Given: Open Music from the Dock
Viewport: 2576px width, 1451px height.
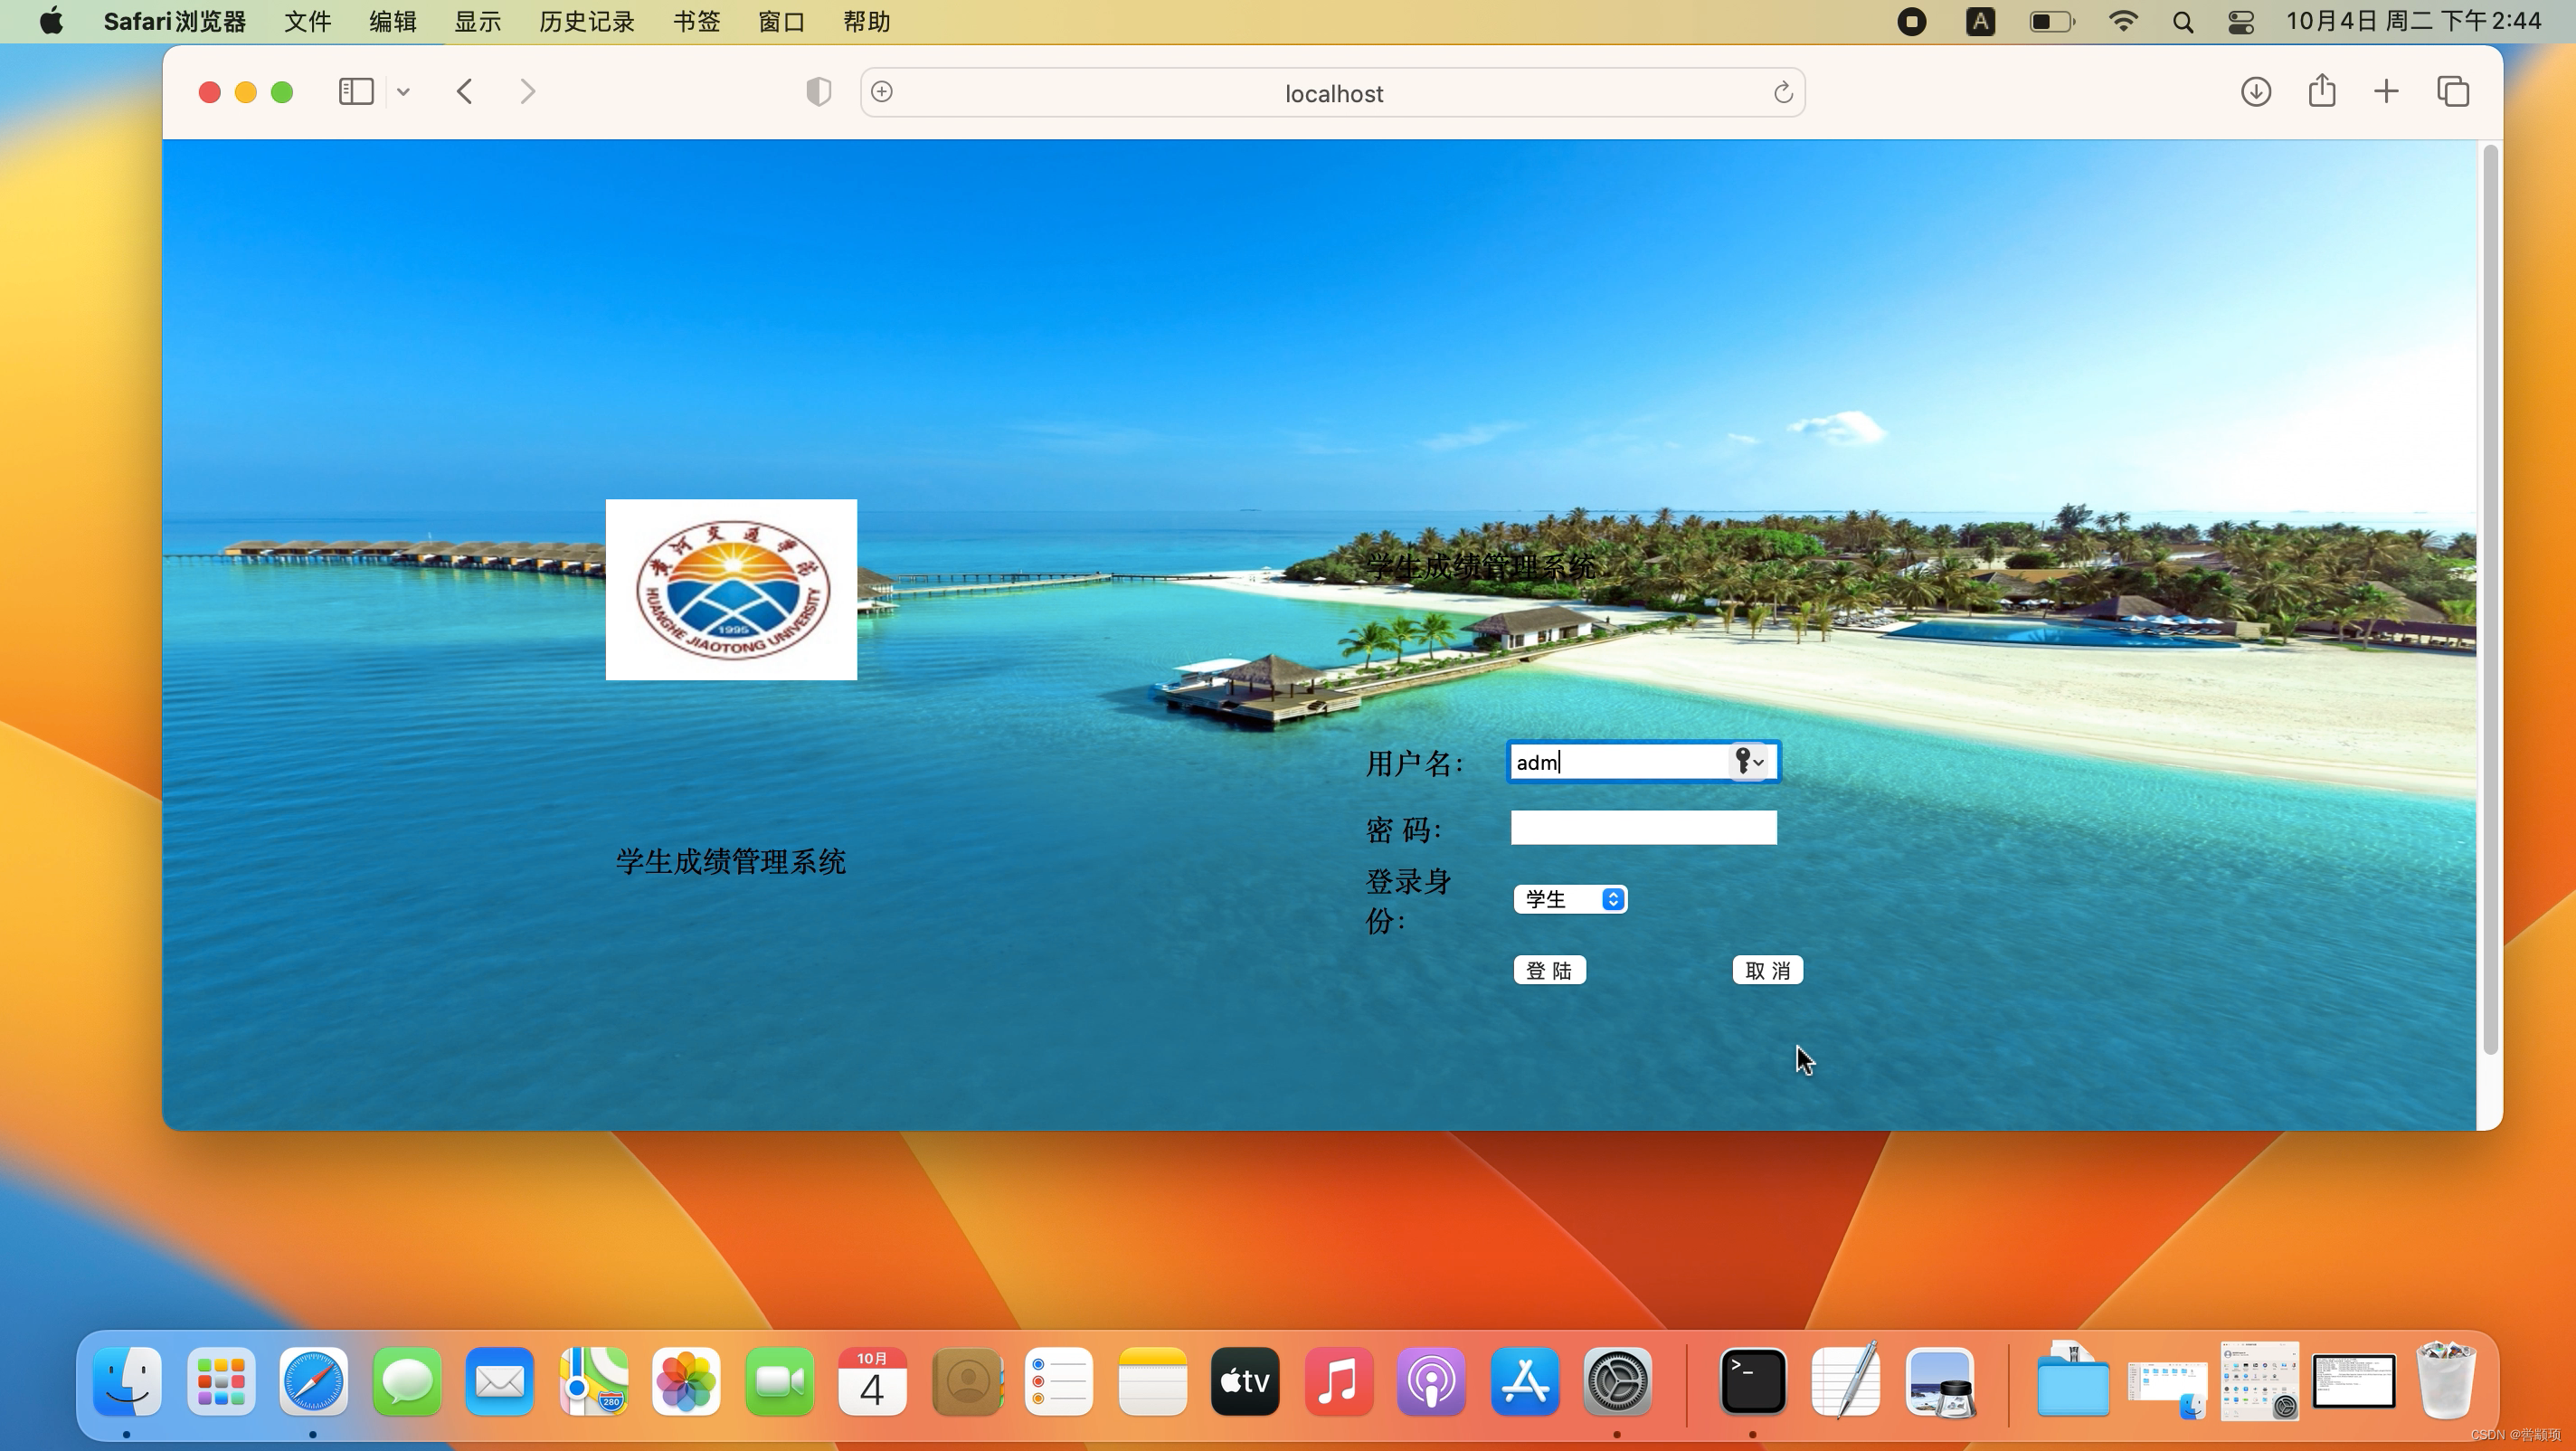Looking at the screenshot, I should pos(1338,1381).
